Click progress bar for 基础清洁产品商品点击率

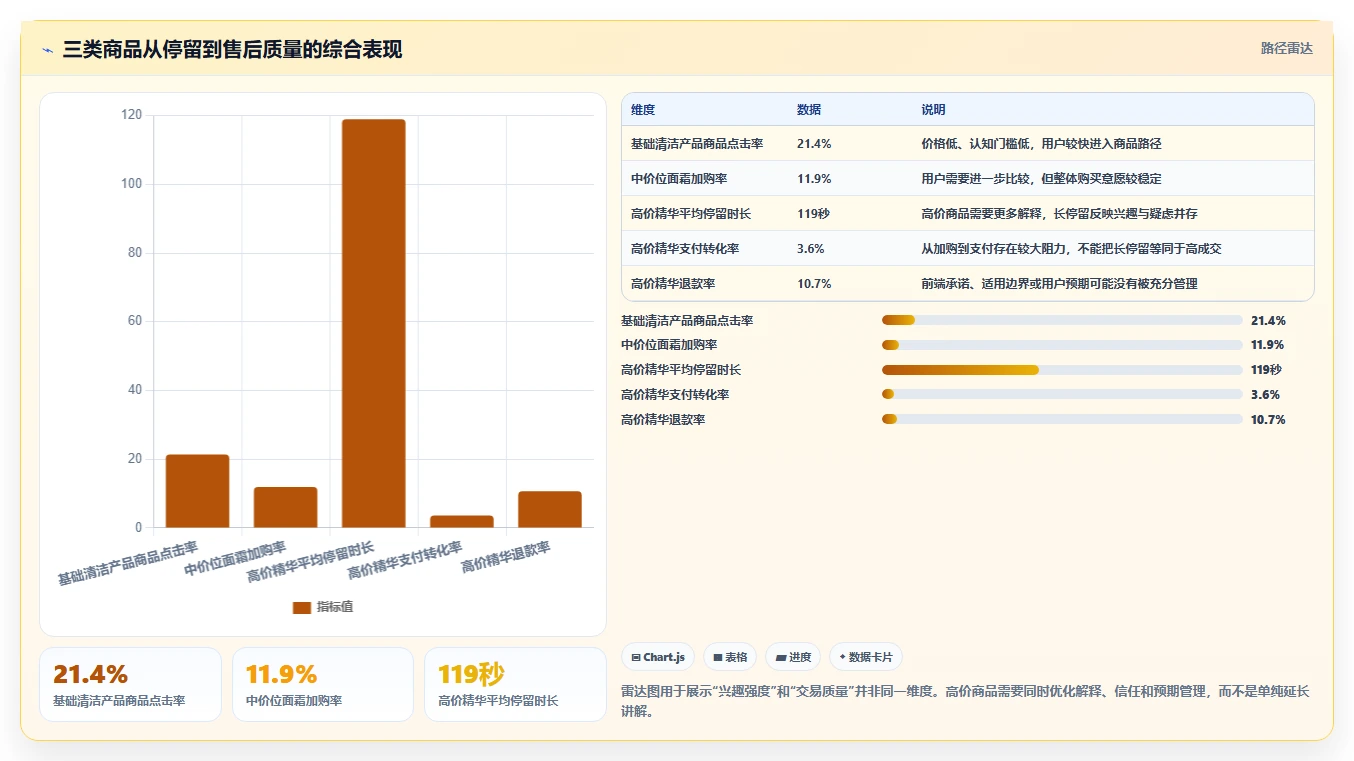1062,320
